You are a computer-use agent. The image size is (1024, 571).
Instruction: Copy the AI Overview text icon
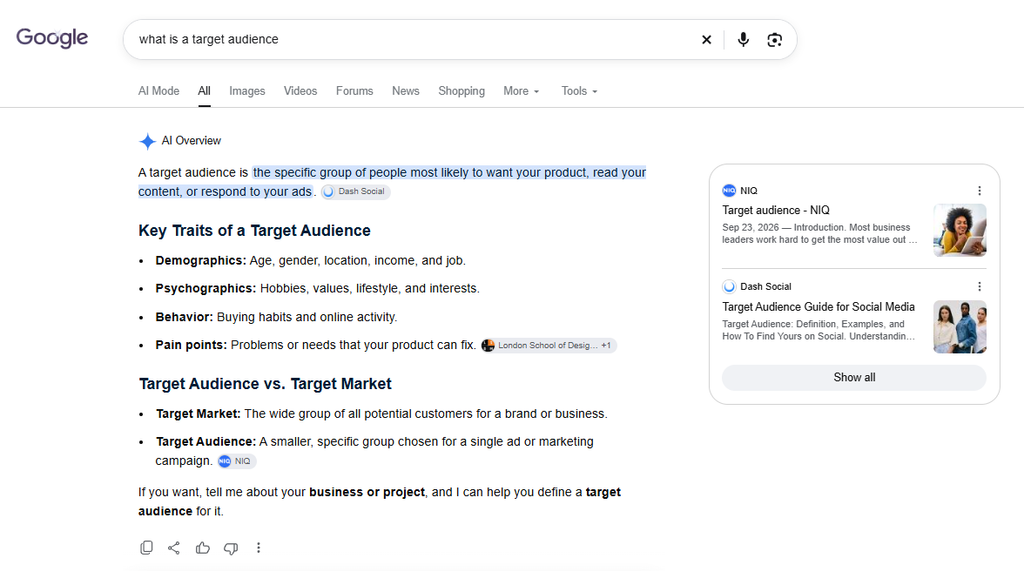click(x=146, y=547)
